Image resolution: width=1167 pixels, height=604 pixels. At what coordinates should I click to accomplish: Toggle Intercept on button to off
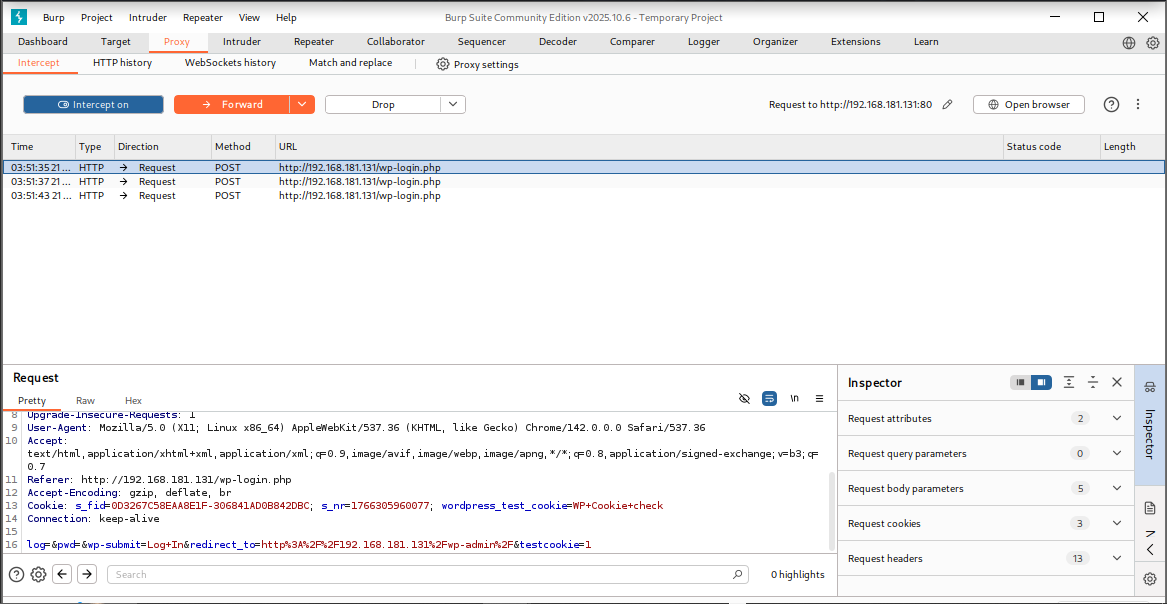pos(93,104)
